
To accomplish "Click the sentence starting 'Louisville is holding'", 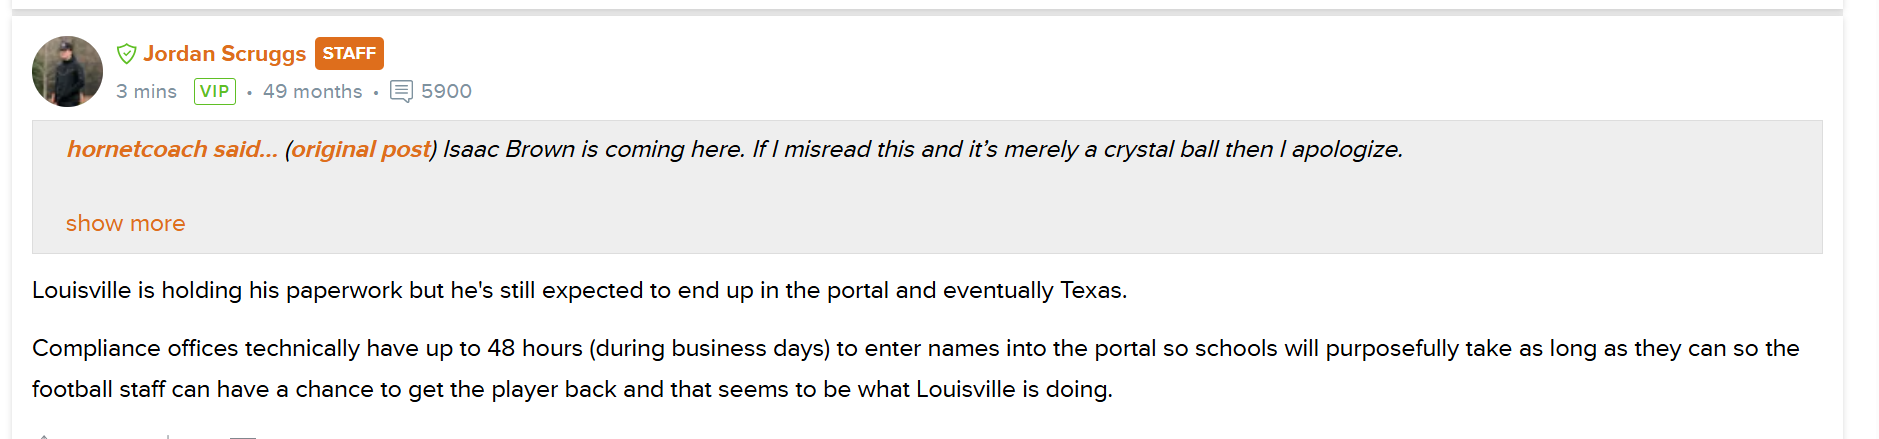I will (579, 290).
